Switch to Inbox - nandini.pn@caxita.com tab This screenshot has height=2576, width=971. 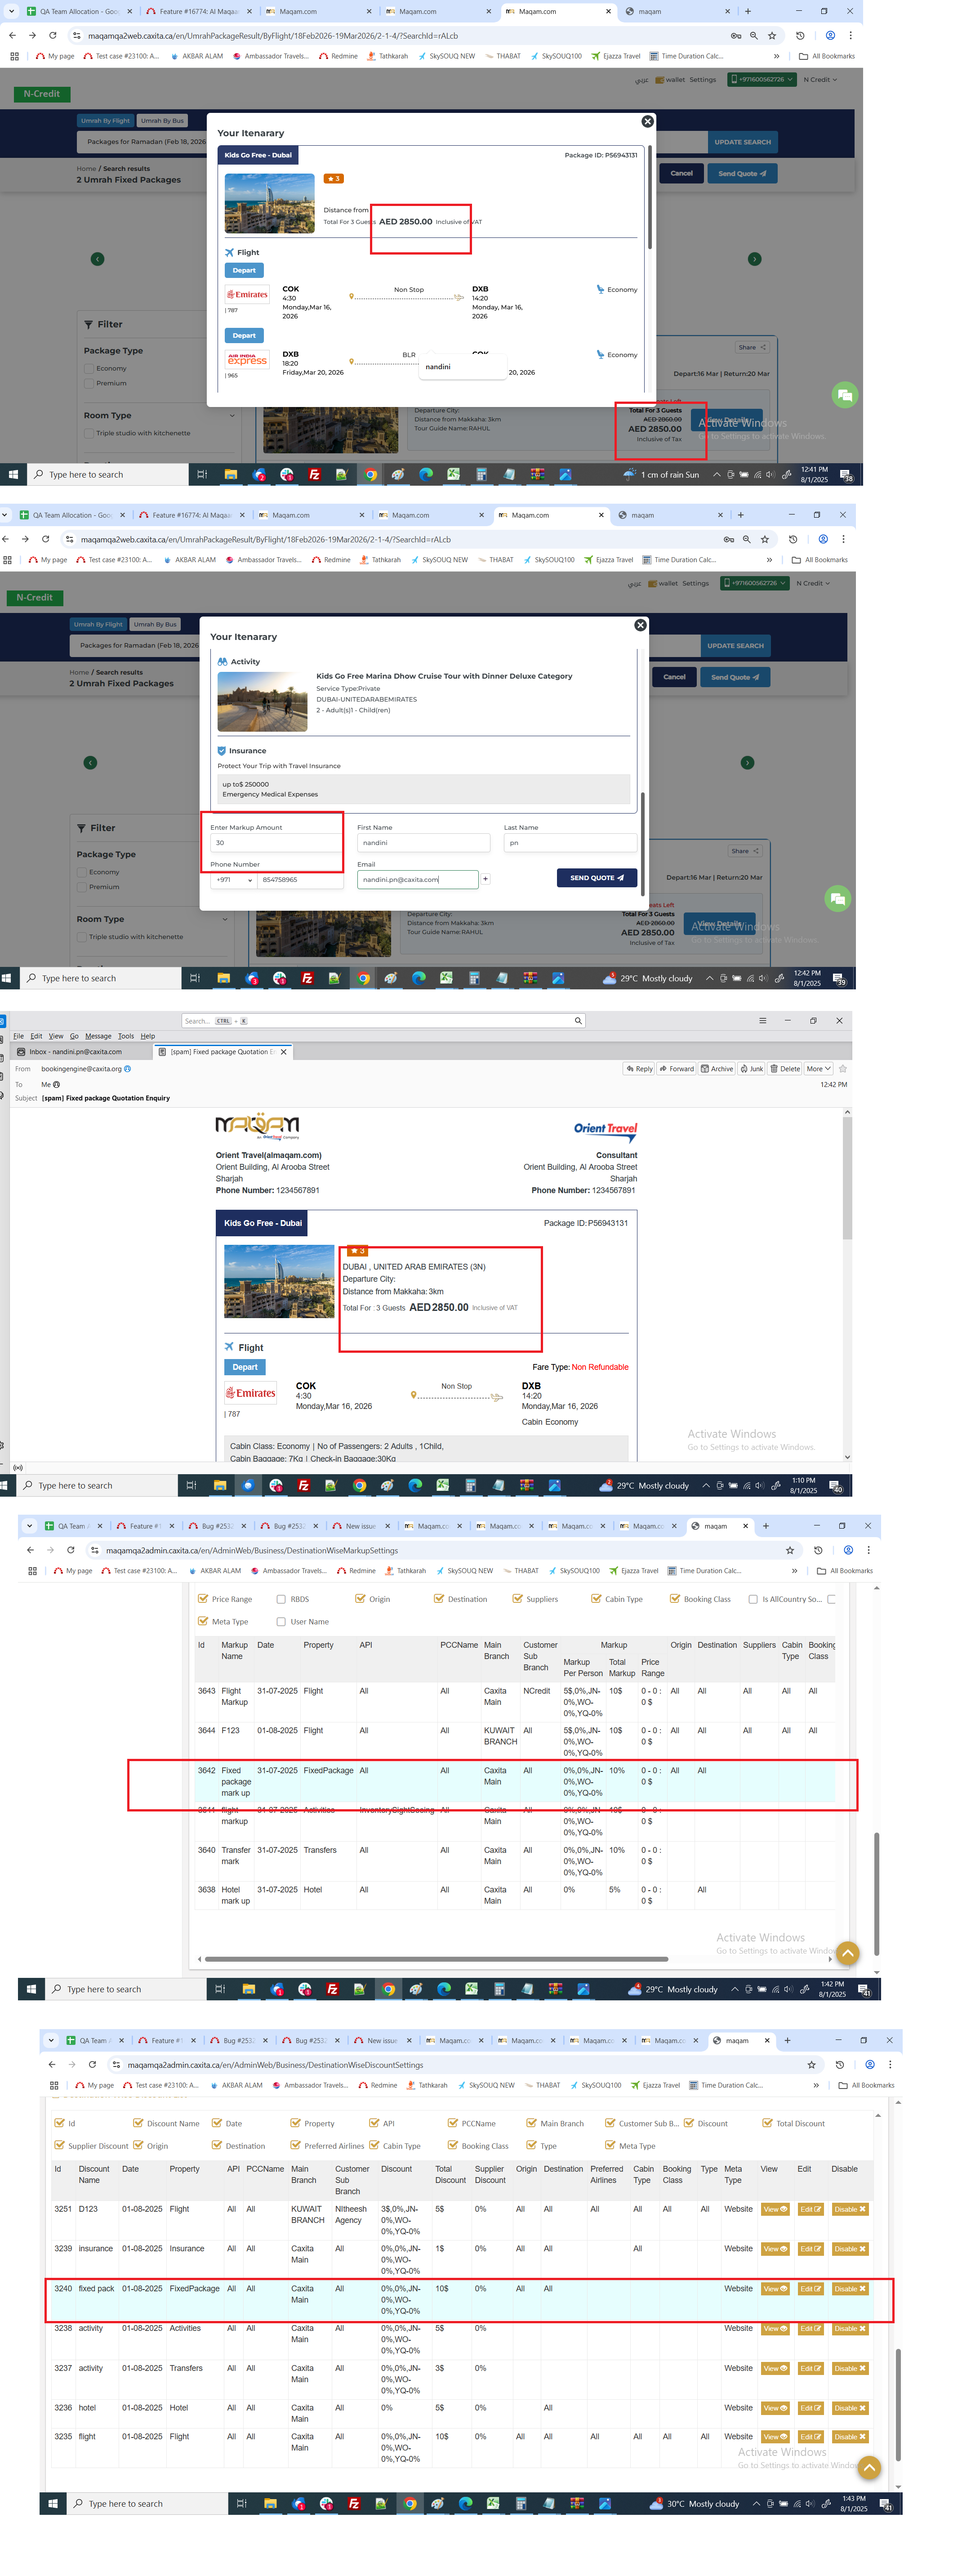coord(75,1052)
